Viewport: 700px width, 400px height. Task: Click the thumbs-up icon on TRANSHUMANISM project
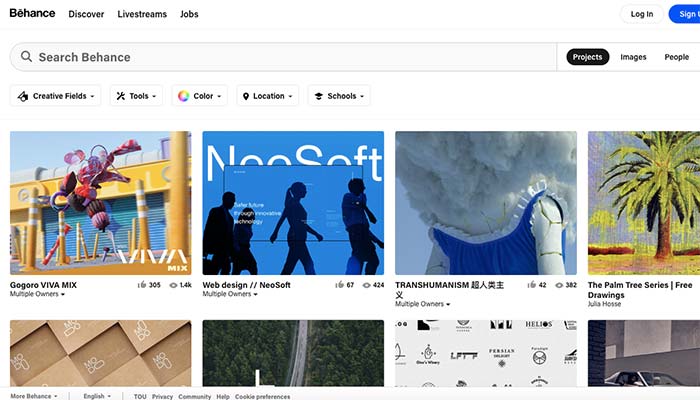click(532, 284)
